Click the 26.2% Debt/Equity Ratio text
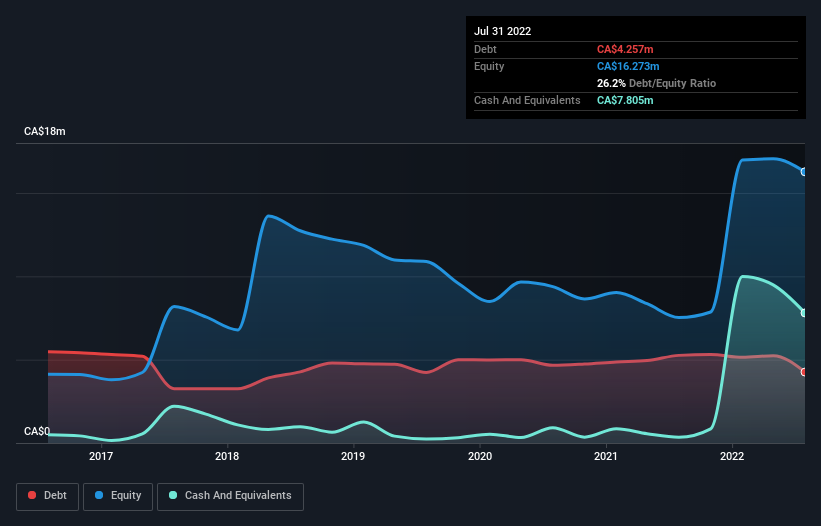The image size is (821, 526). click(656, 83)
